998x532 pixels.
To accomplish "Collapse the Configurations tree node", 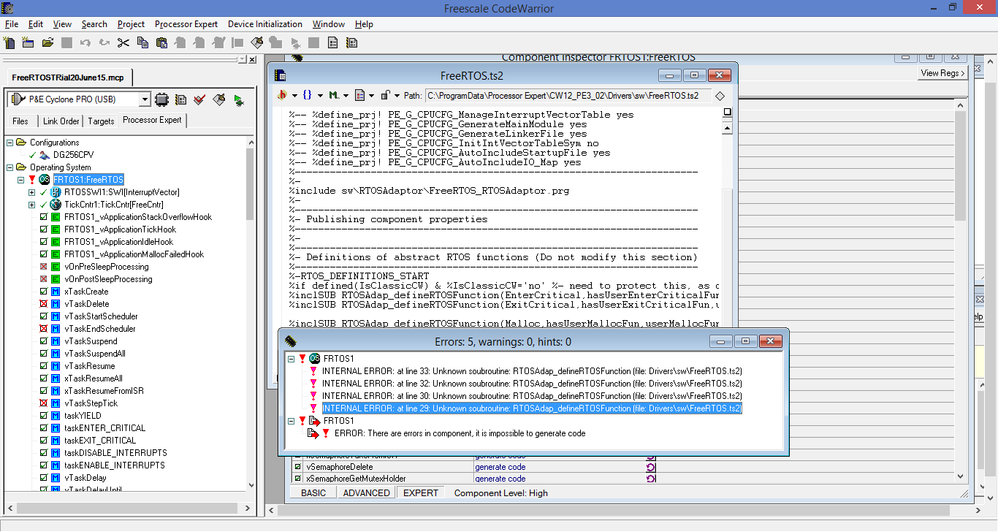I will [10, 143].
